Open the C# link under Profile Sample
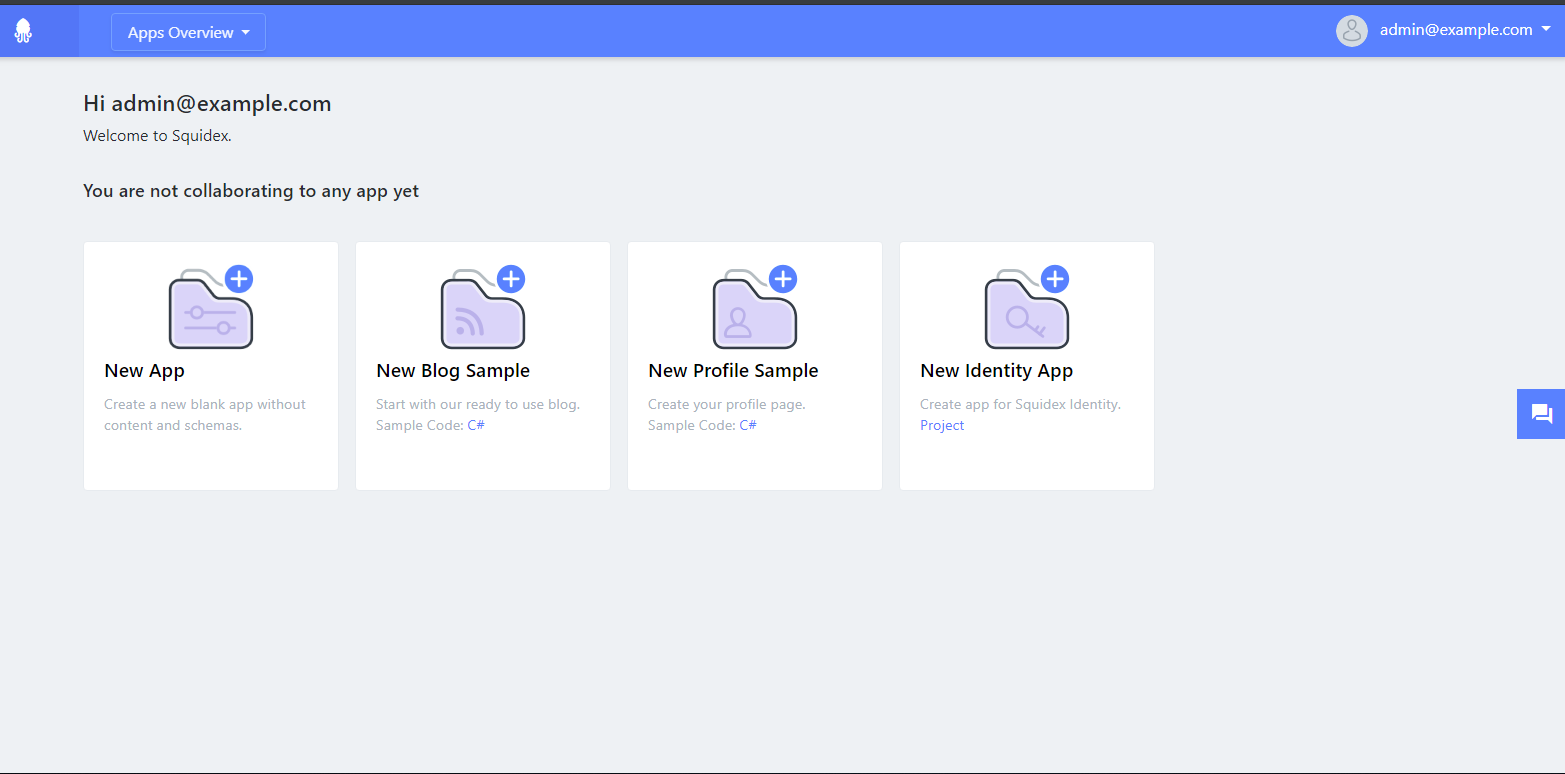1565x774 pixels. point(748,425)
